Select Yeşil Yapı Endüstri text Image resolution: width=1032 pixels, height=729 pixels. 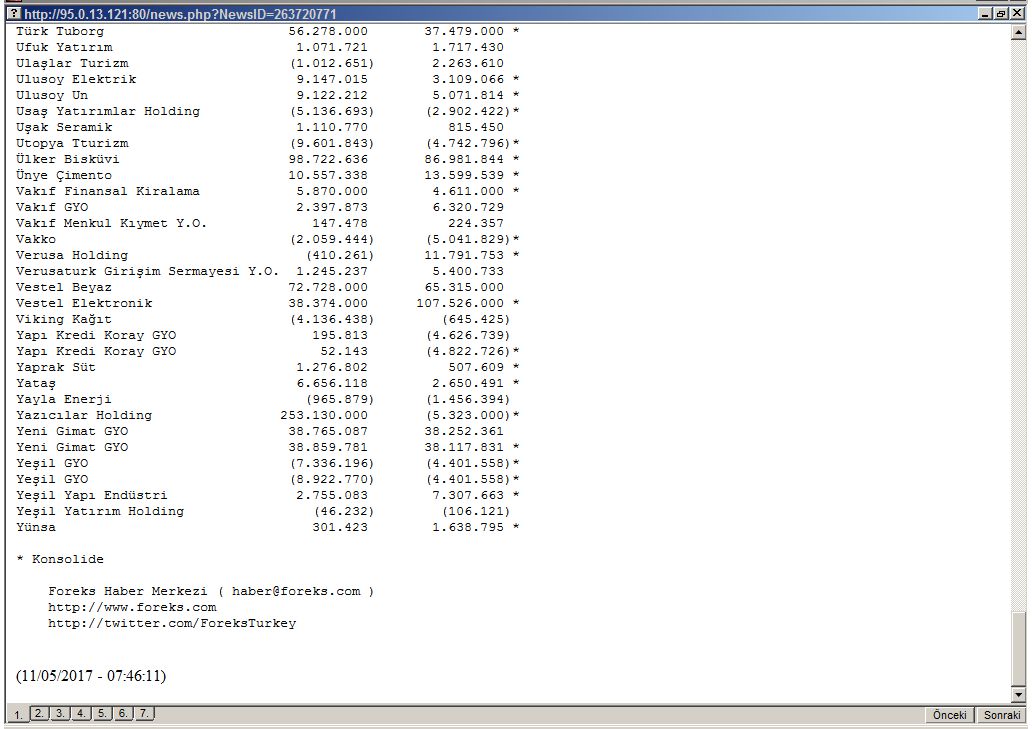[92, 495]
